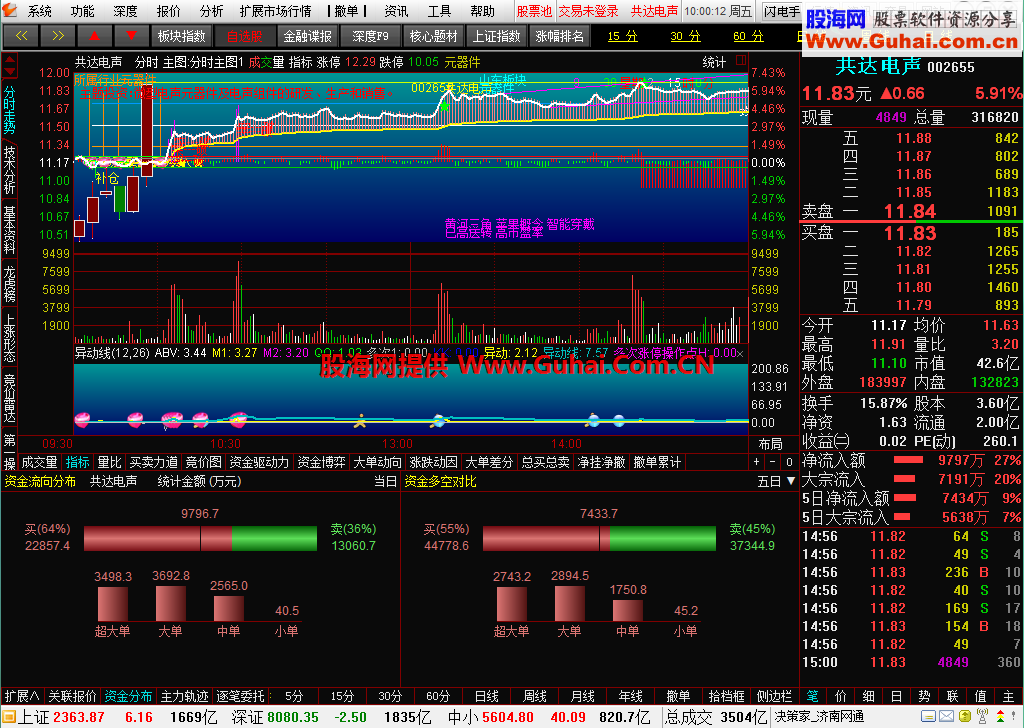
Task: Select the 量比 indicator tab
Action: pos(109,462)
